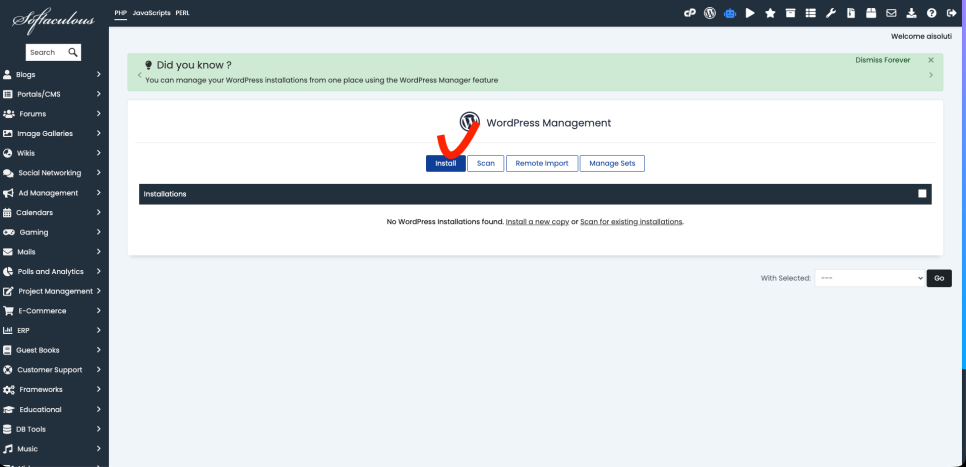
Task: Click the Calendars grid icon
Action: [x=7, y=213]
